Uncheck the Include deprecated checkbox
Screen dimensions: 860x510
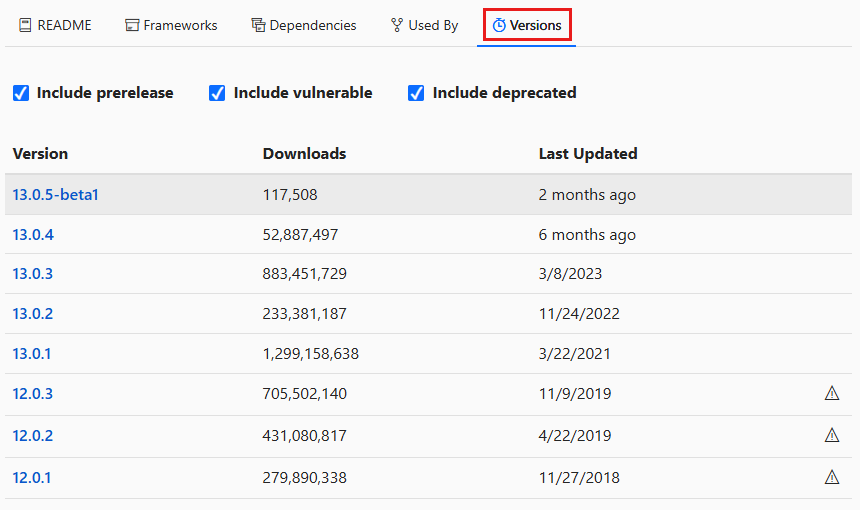[x=416, y=93]
